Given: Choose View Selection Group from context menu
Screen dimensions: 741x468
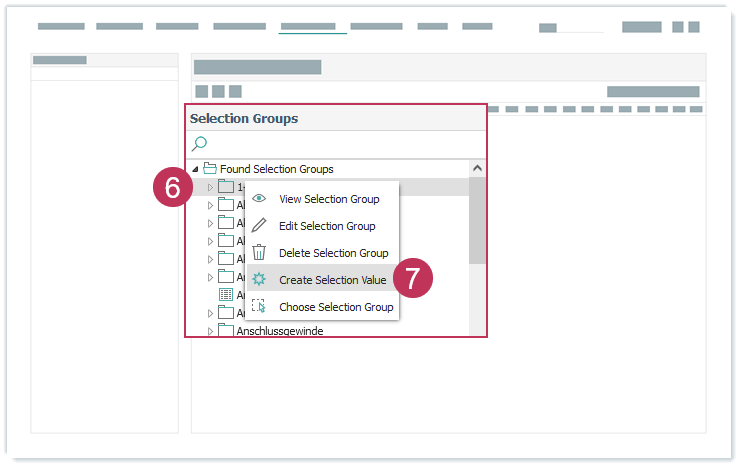Looking at the screenshot, I should coord(328,199).
